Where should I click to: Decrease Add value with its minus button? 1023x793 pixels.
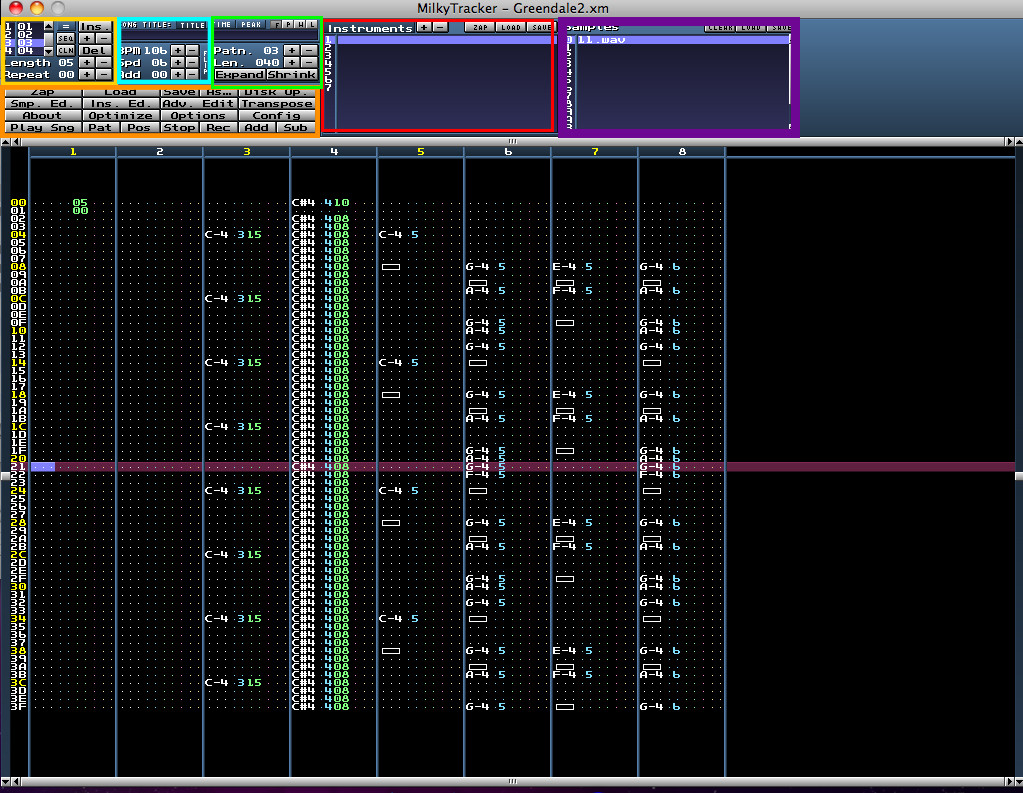pyautogui.click(x=192, y=74)
